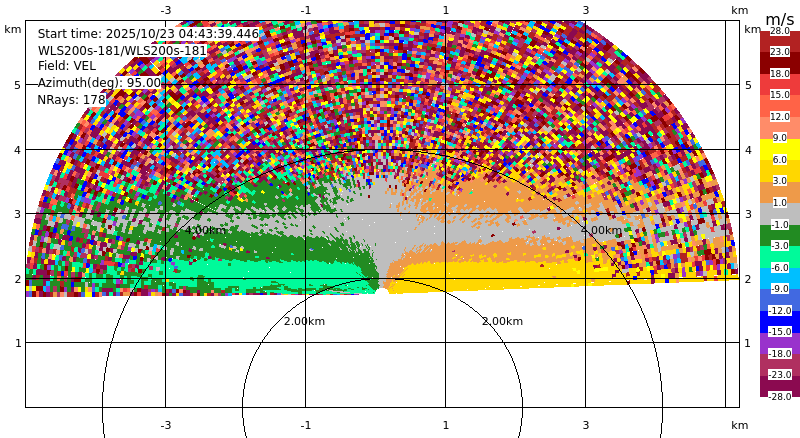Click the '18.0' colorbar label
This screenshot has width=800, height=438.
click(x=780, y=74)
